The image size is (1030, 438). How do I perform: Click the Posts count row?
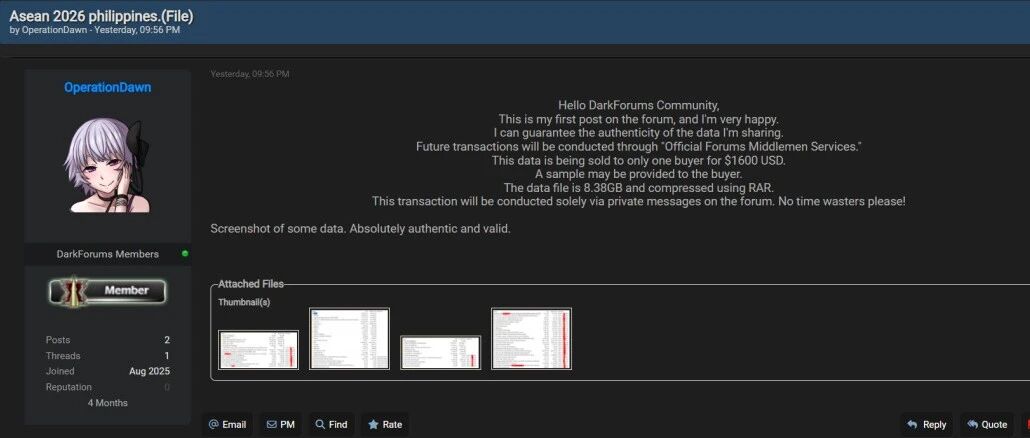[108, 340]
